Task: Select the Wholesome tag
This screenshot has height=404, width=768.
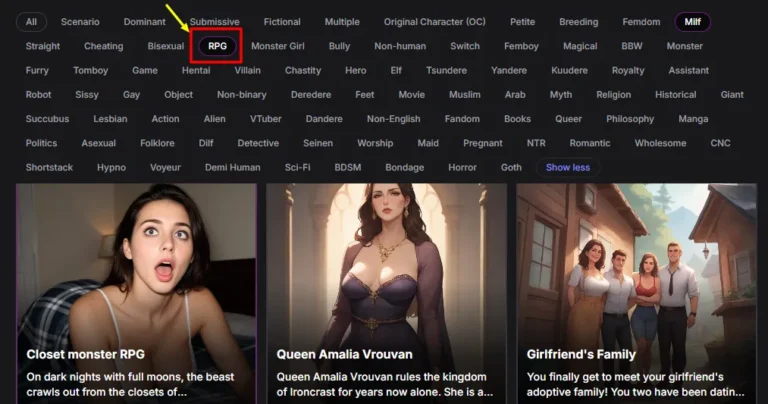Action: tap(660, 143)
